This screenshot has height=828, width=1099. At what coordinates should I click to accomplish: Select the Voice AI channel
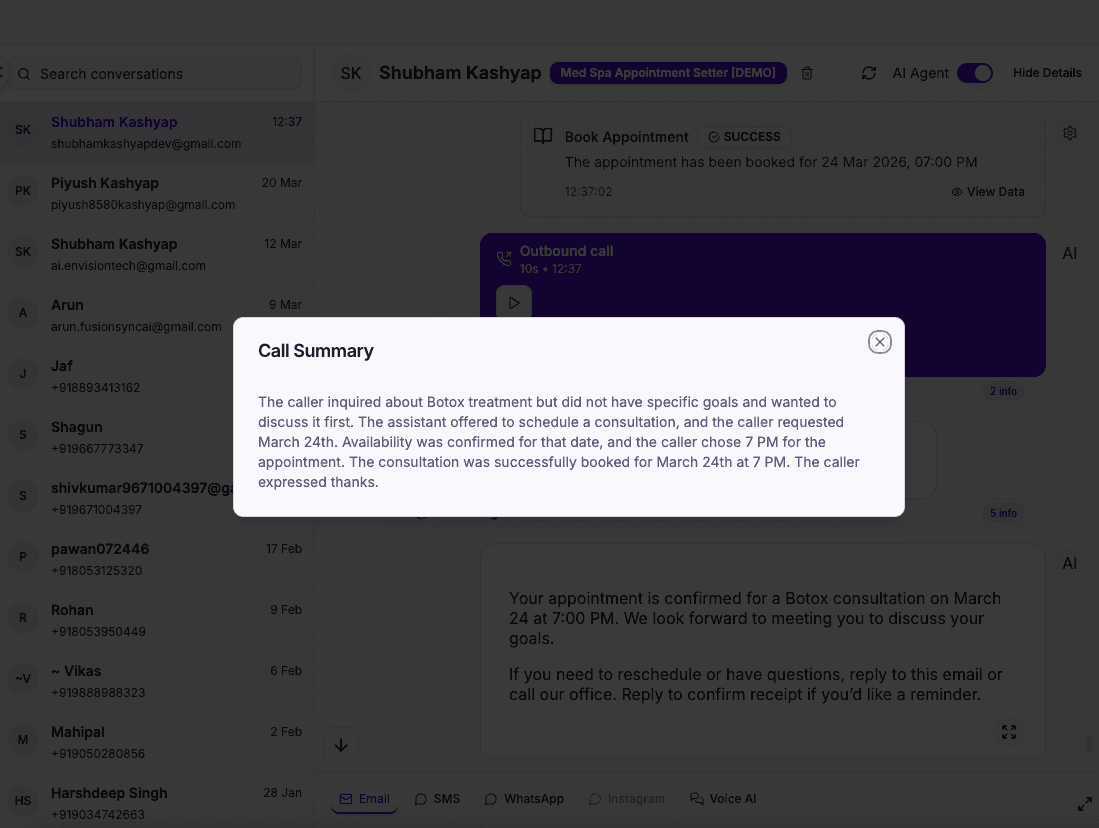tap(722, 798)
